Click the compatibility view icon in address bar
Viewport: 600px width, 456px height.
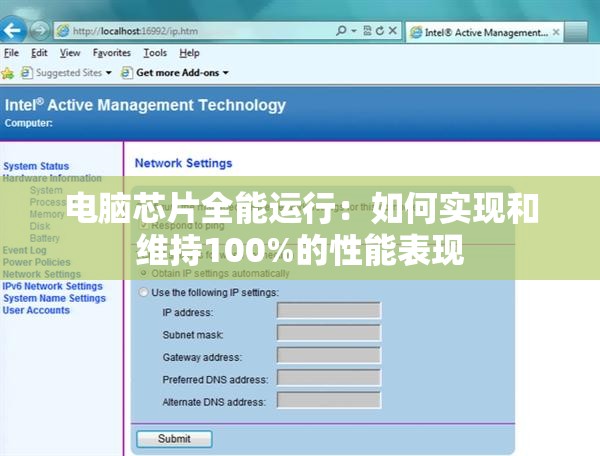[x=367, y=31]
